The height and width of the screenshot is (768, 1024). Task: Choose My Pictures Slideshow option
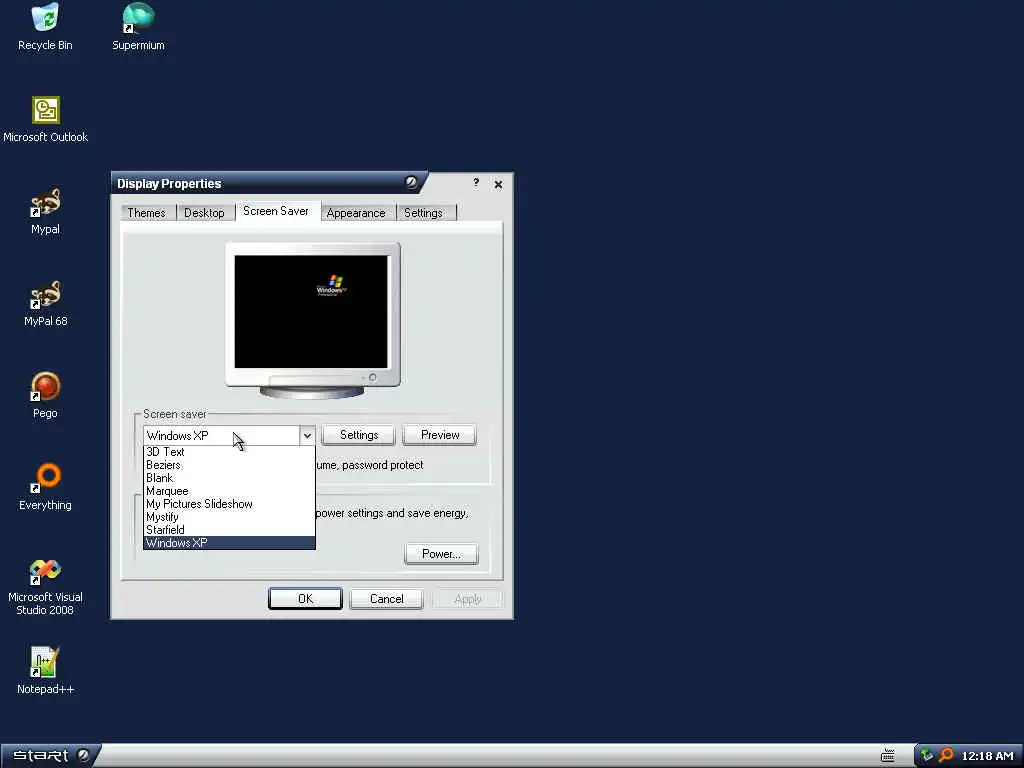point(229,504)
